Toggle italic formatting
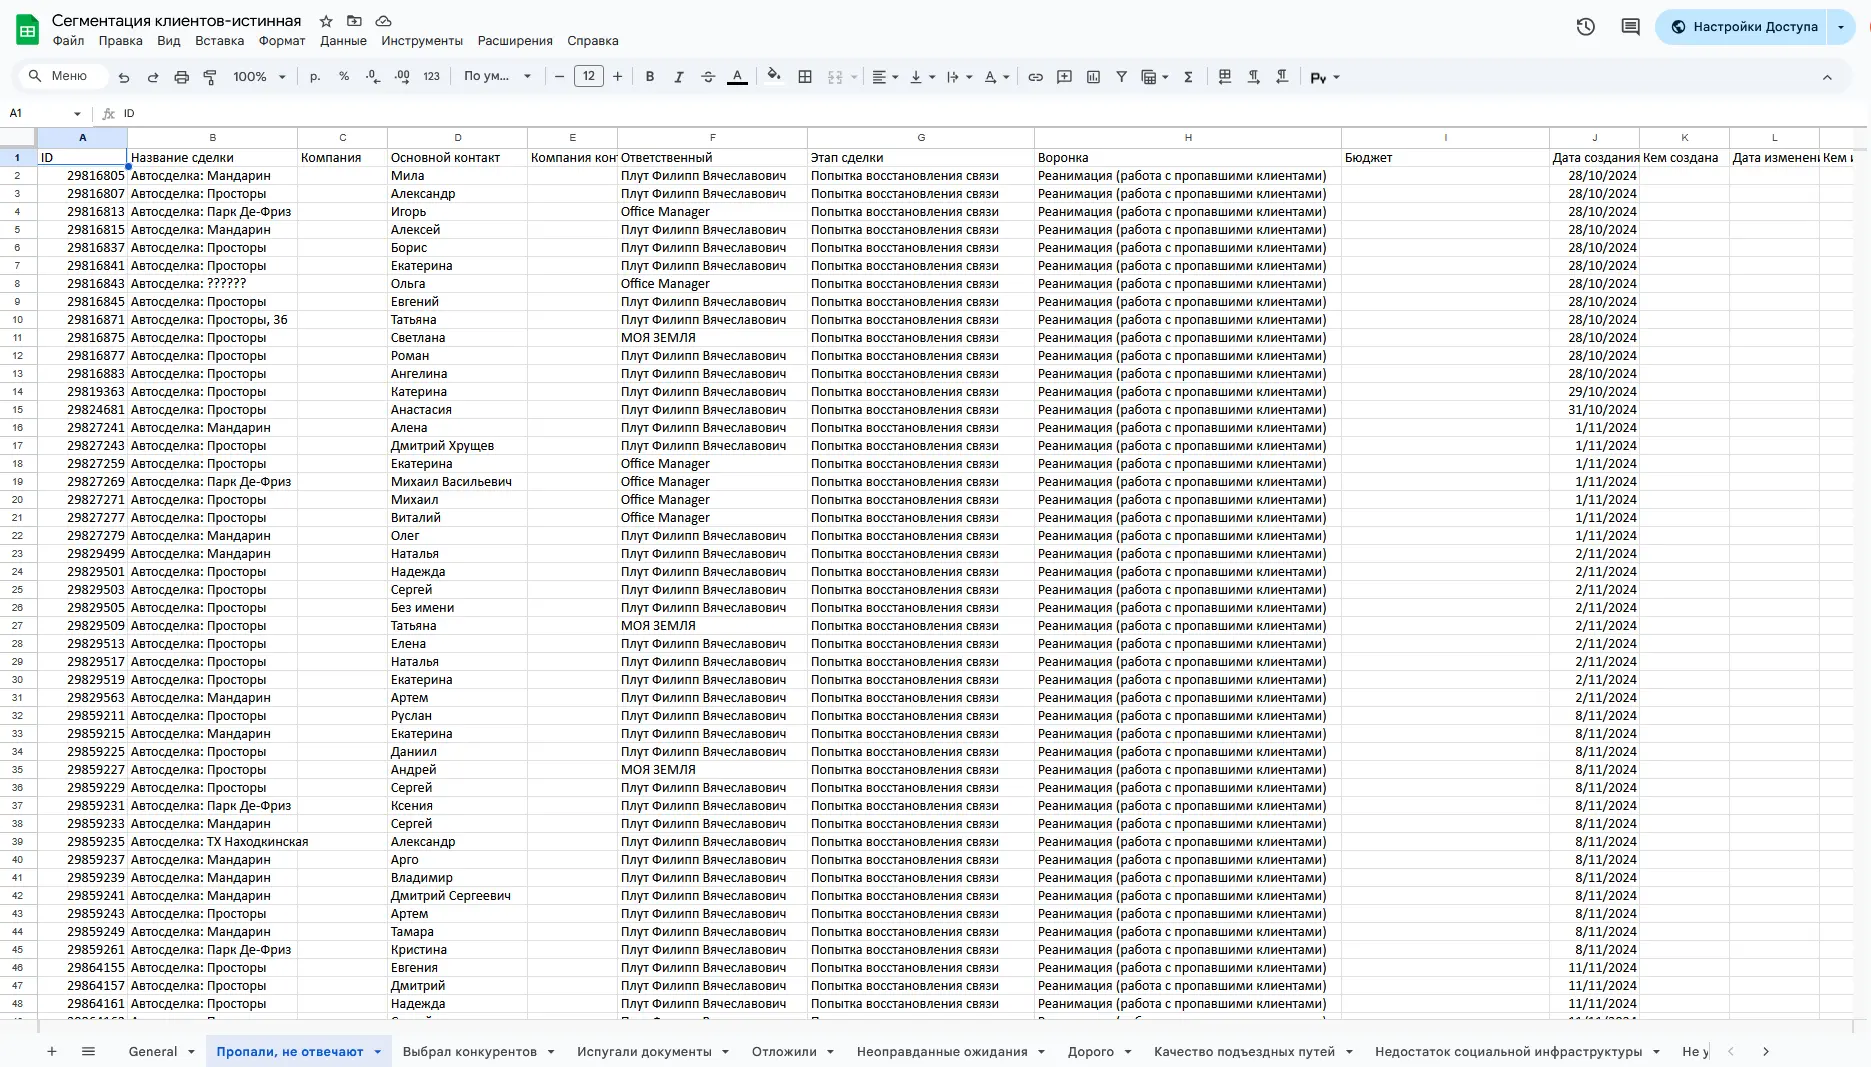 pyautogui.click(x=679, y=77)
